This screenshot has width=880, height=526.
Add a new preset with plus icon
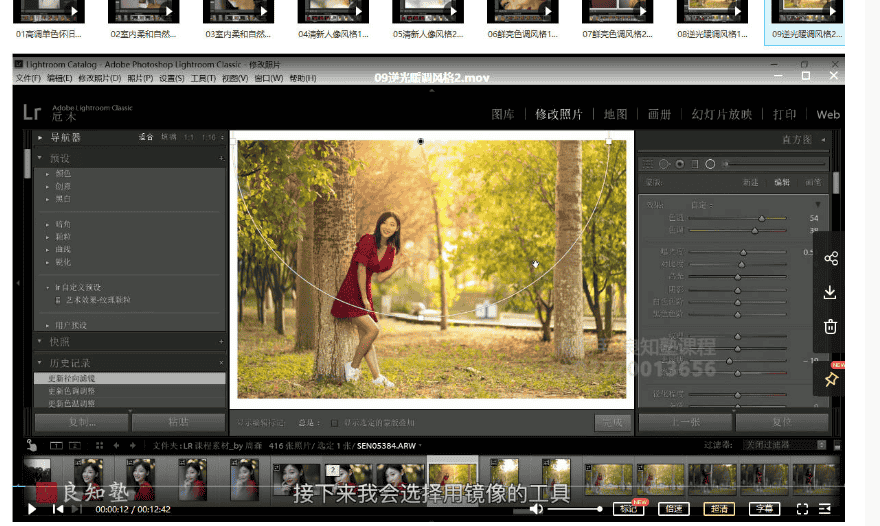pyautogui.click(x=221, y=159)
